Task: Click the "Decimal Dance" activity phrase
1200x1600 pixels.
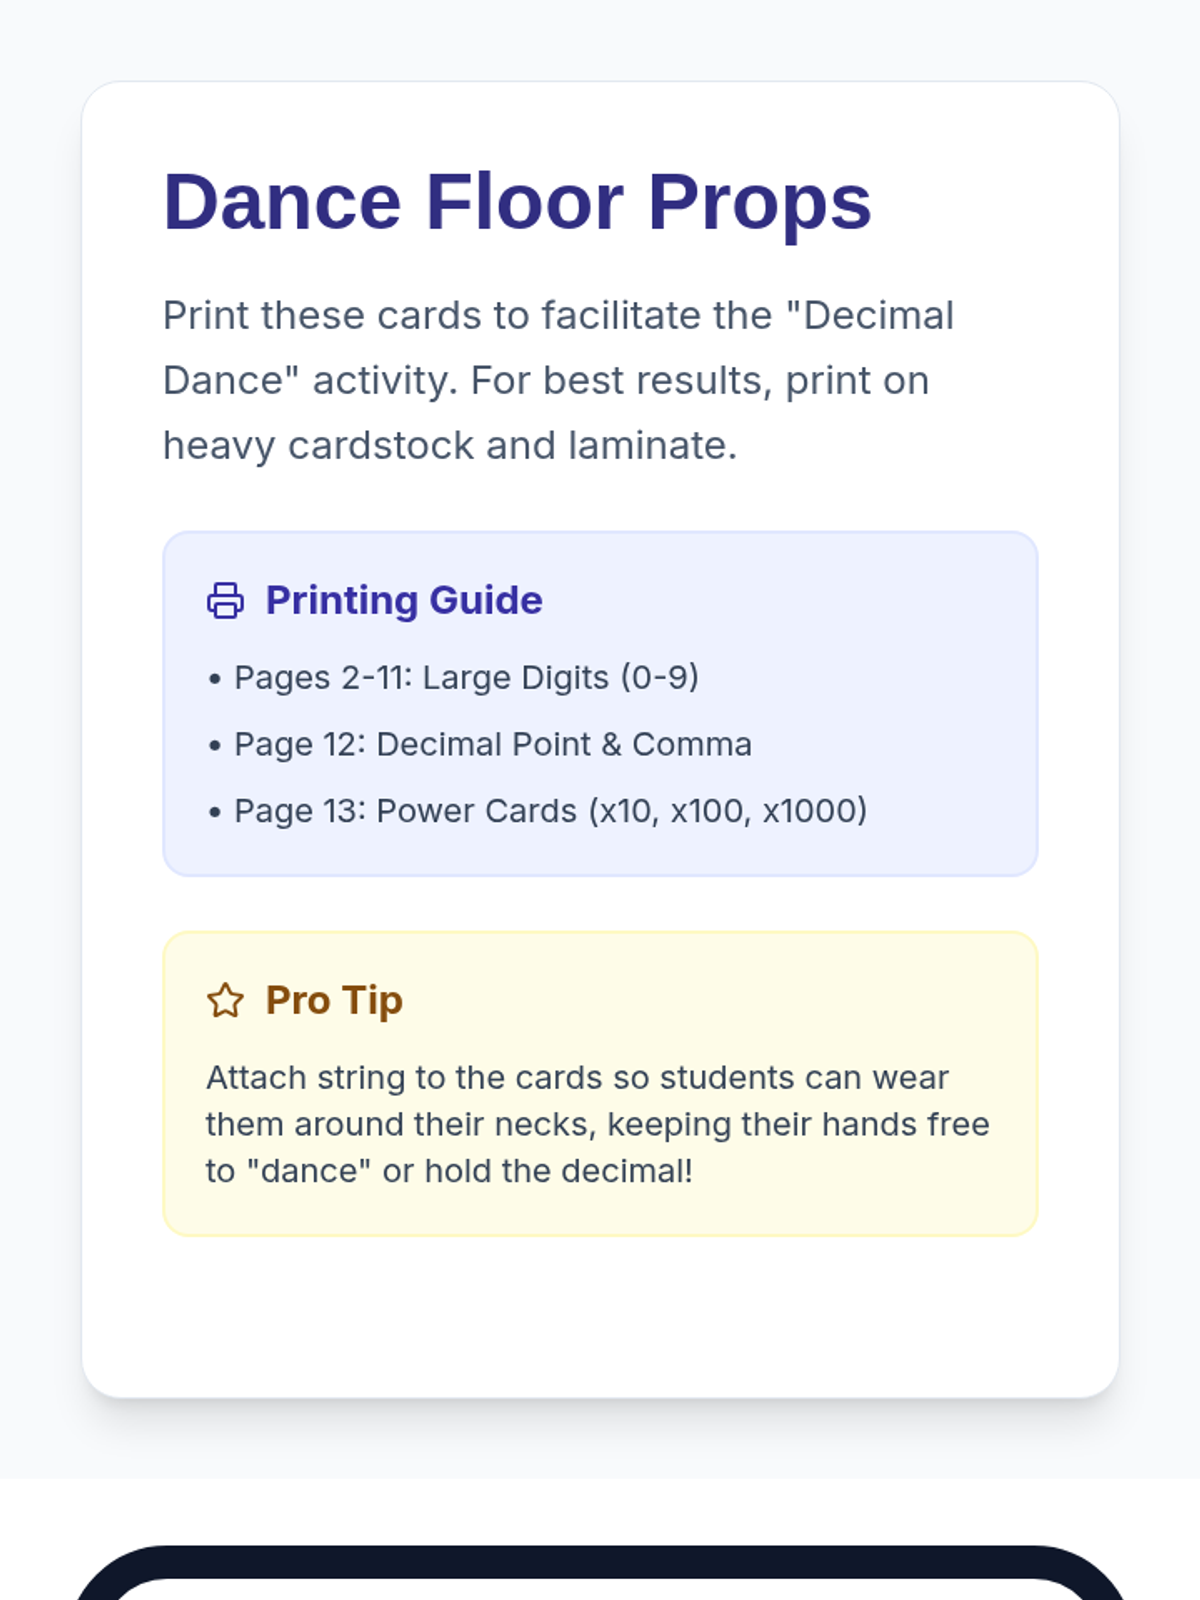Action: click(x=558, y=348)
